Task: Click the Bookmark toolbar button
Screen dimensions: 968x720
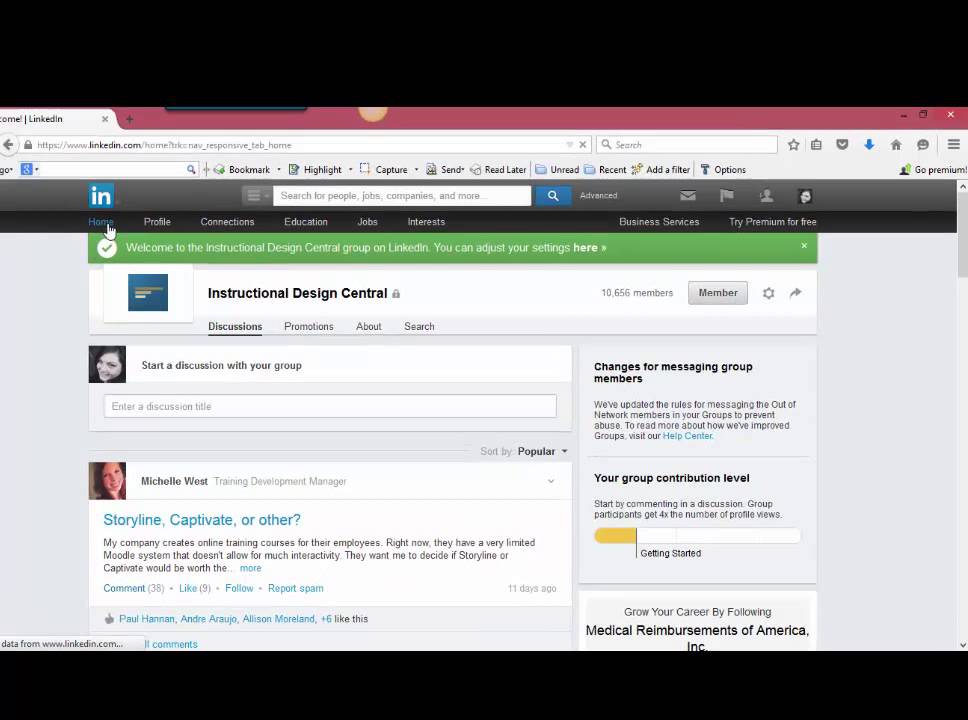Action: pos(242,169)
